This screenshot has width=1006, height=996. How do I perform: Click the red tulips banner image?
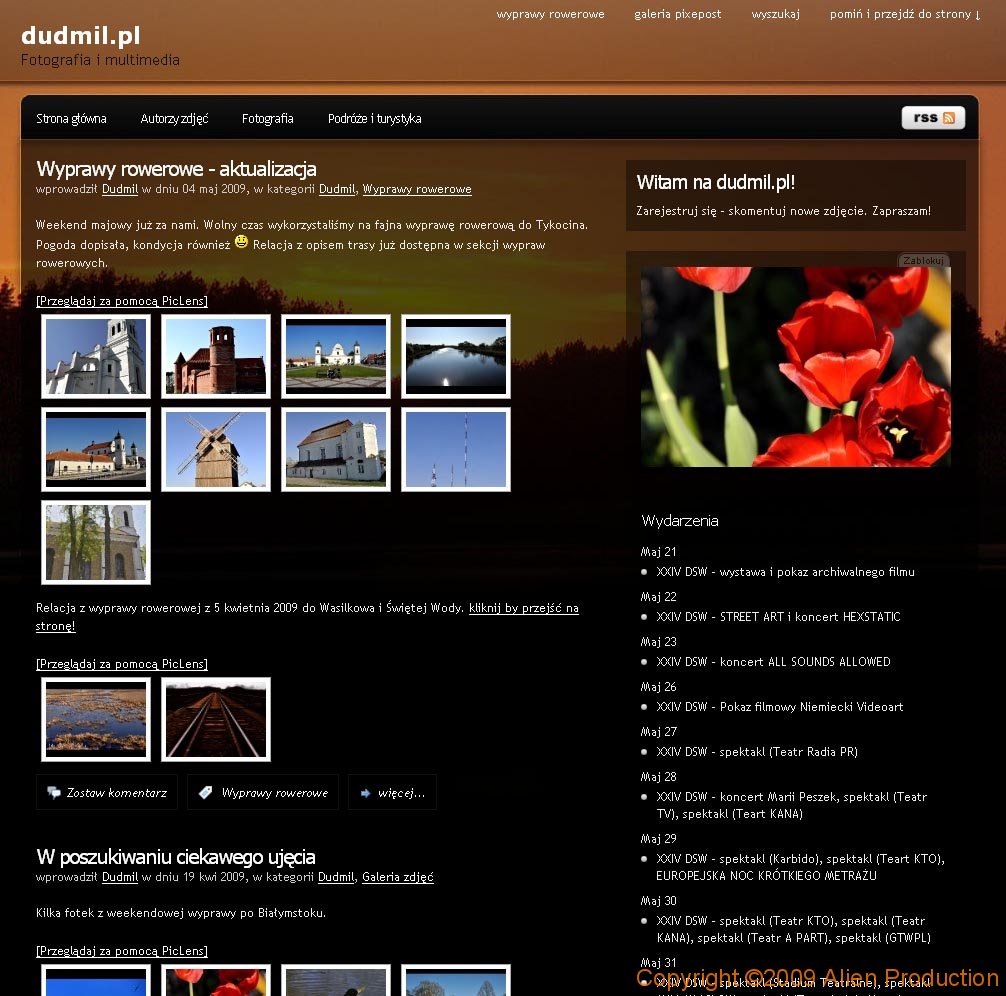(x=795, y=366)
